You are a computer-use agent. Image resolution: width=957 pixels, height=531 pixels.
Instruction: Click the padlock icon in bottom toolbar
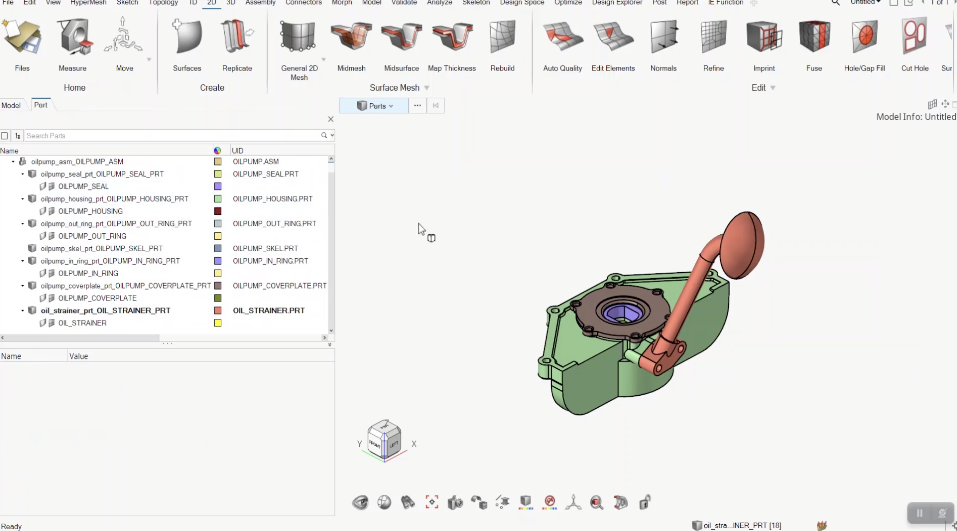[x=645, y=502]
